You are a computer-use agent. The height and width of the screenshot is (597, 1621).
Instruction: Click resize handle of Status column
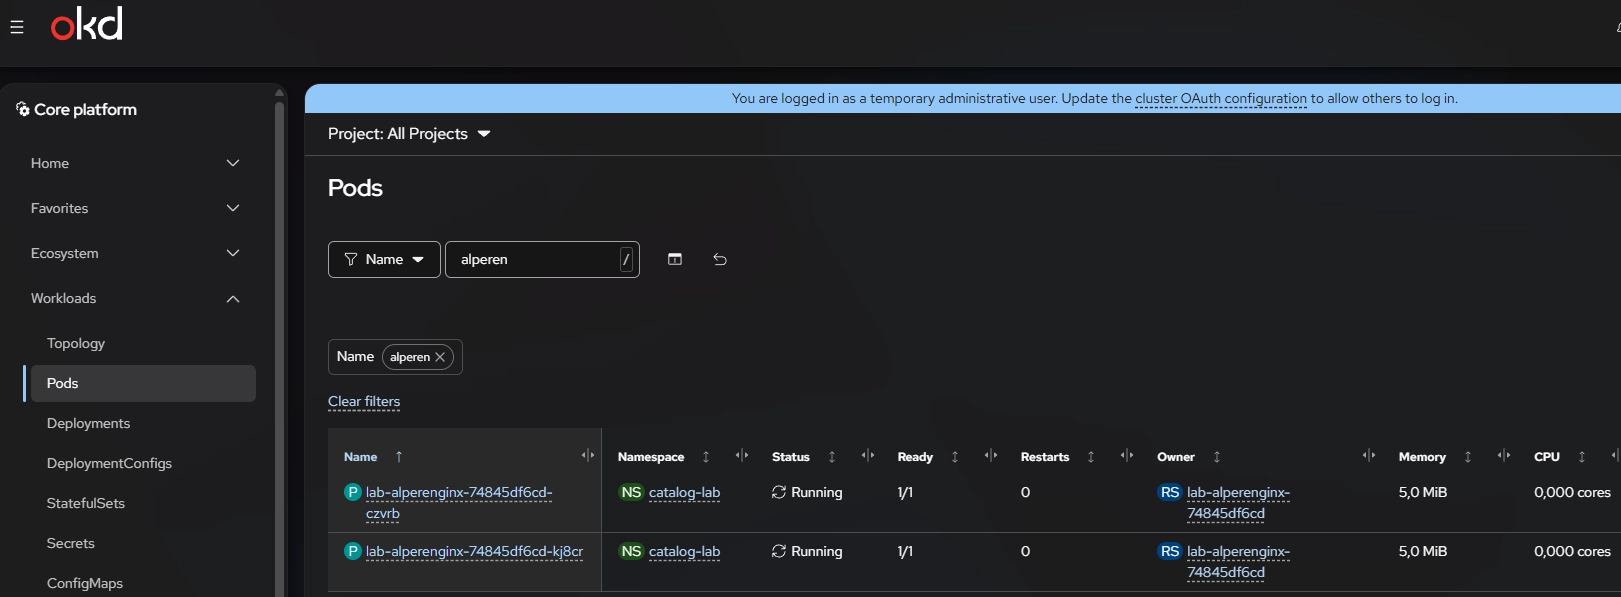(x=868, y=456)
